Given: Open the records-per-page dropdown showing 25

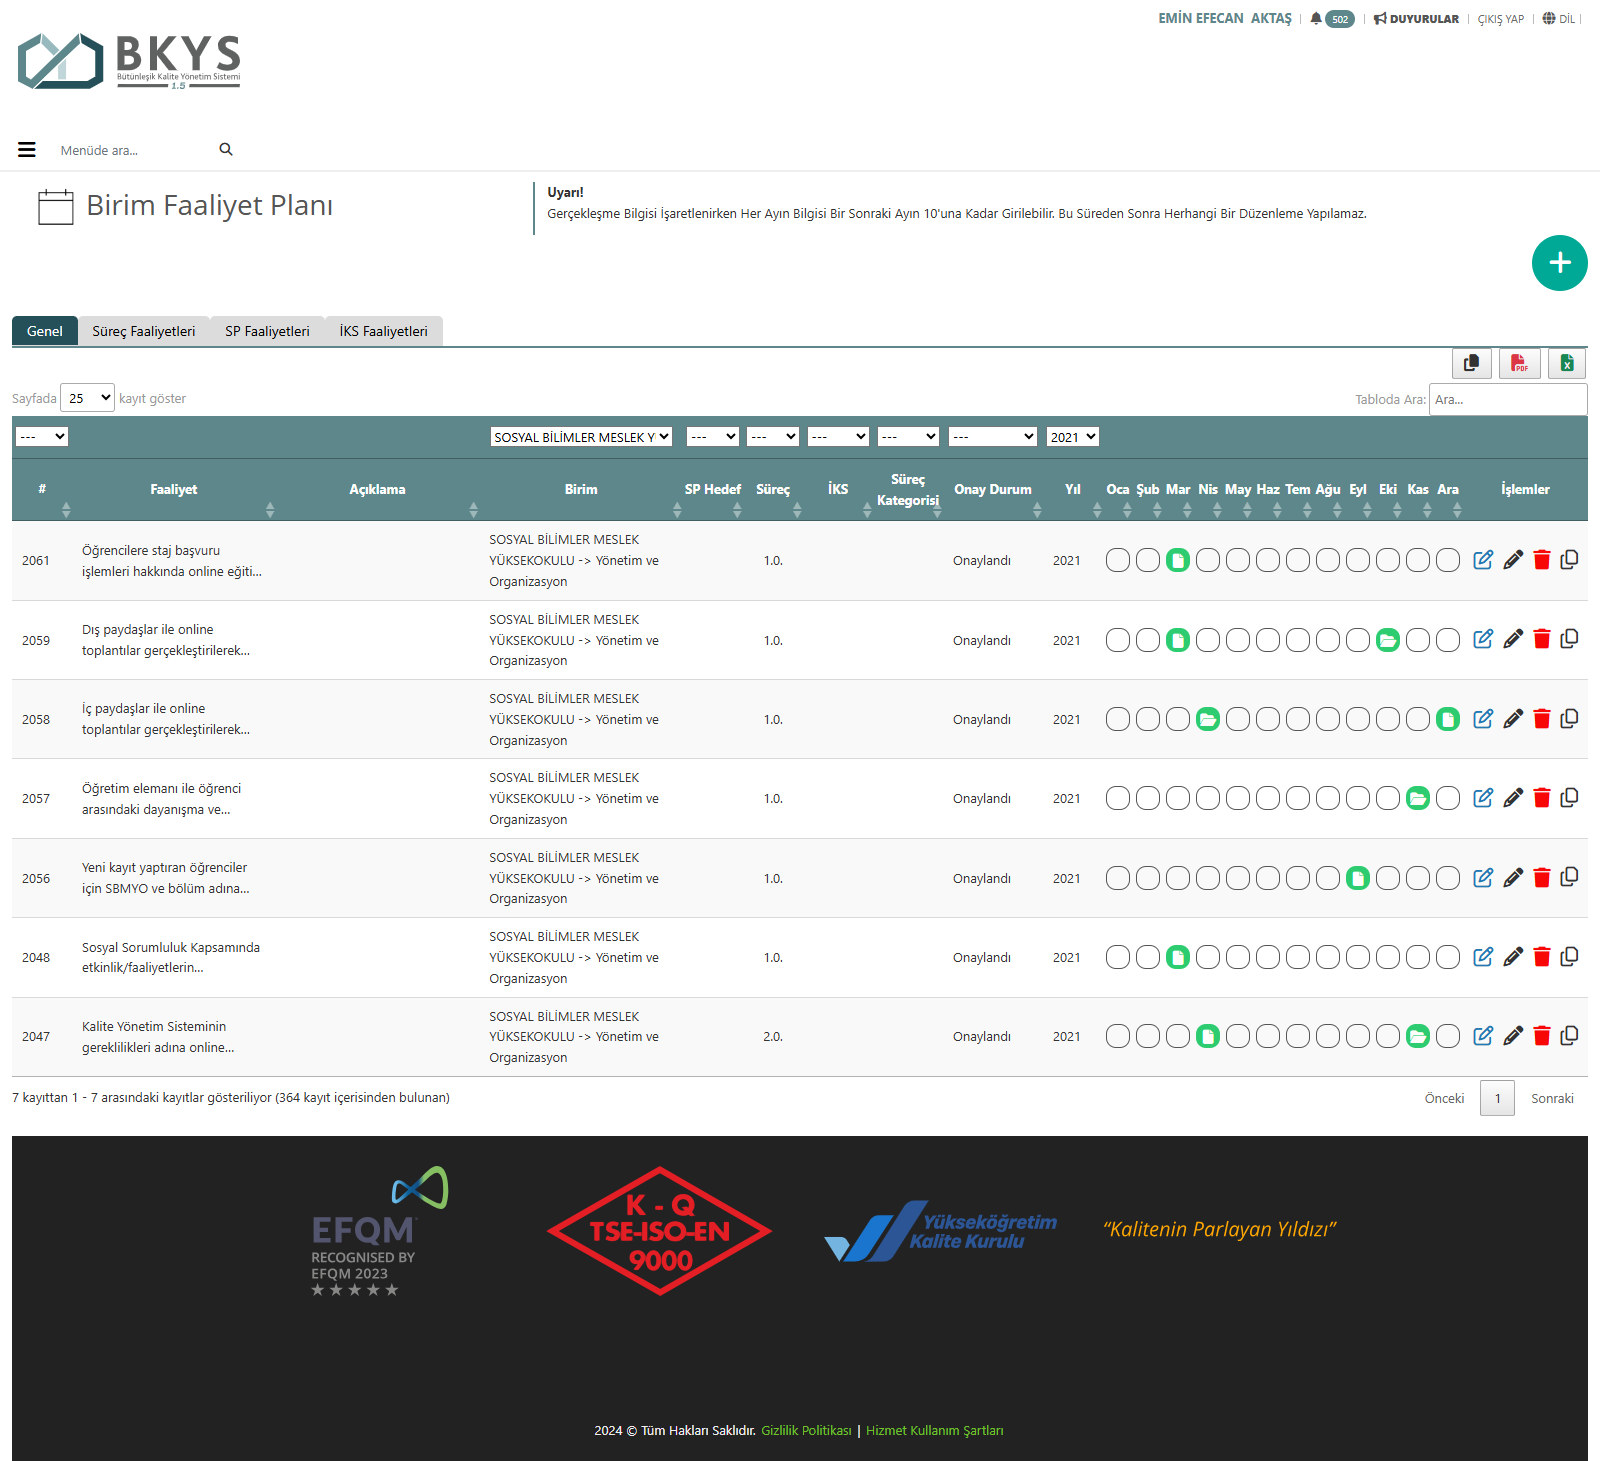Looking at the screenshot, I should 88,398.
